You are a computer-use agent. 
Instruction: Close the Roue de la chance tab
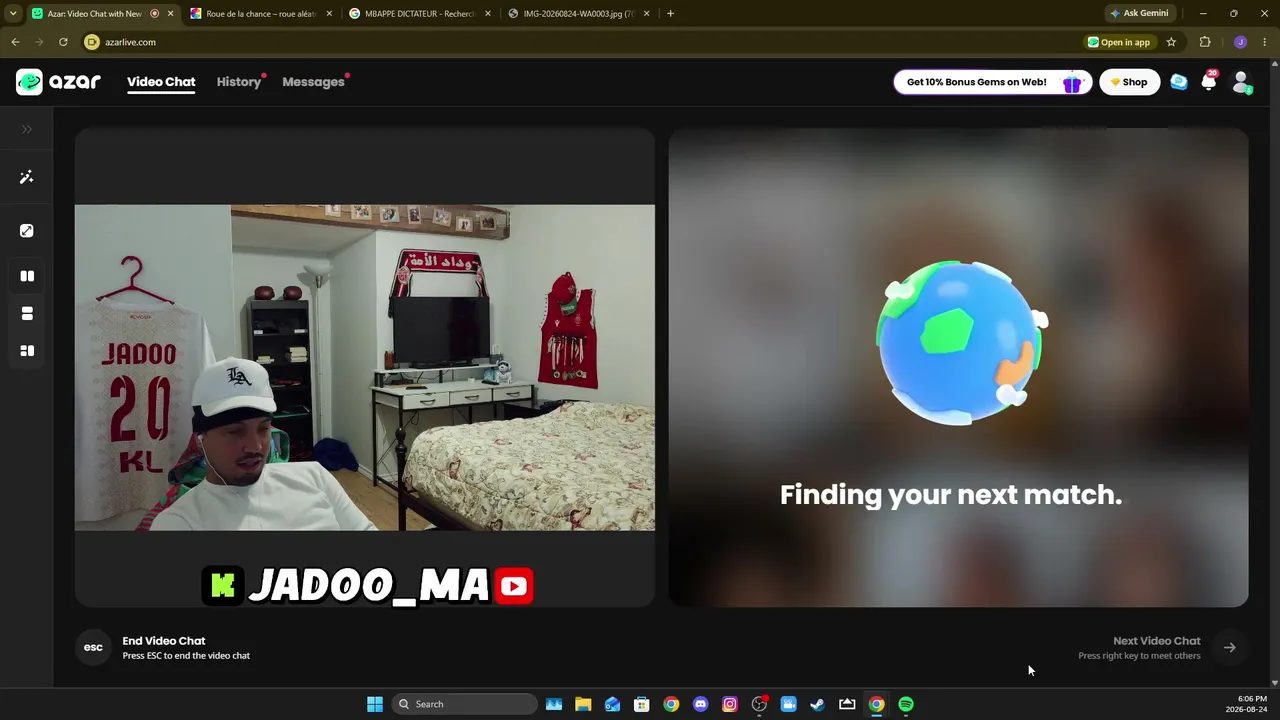329,14
